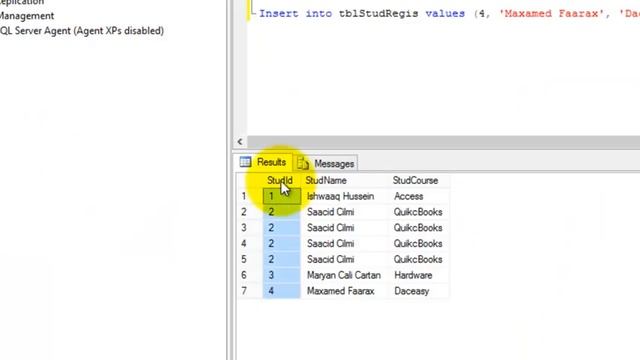This screenshot has width=640, height=360.
Task: Select row header number 2
Action: click(x=249, y=212)
